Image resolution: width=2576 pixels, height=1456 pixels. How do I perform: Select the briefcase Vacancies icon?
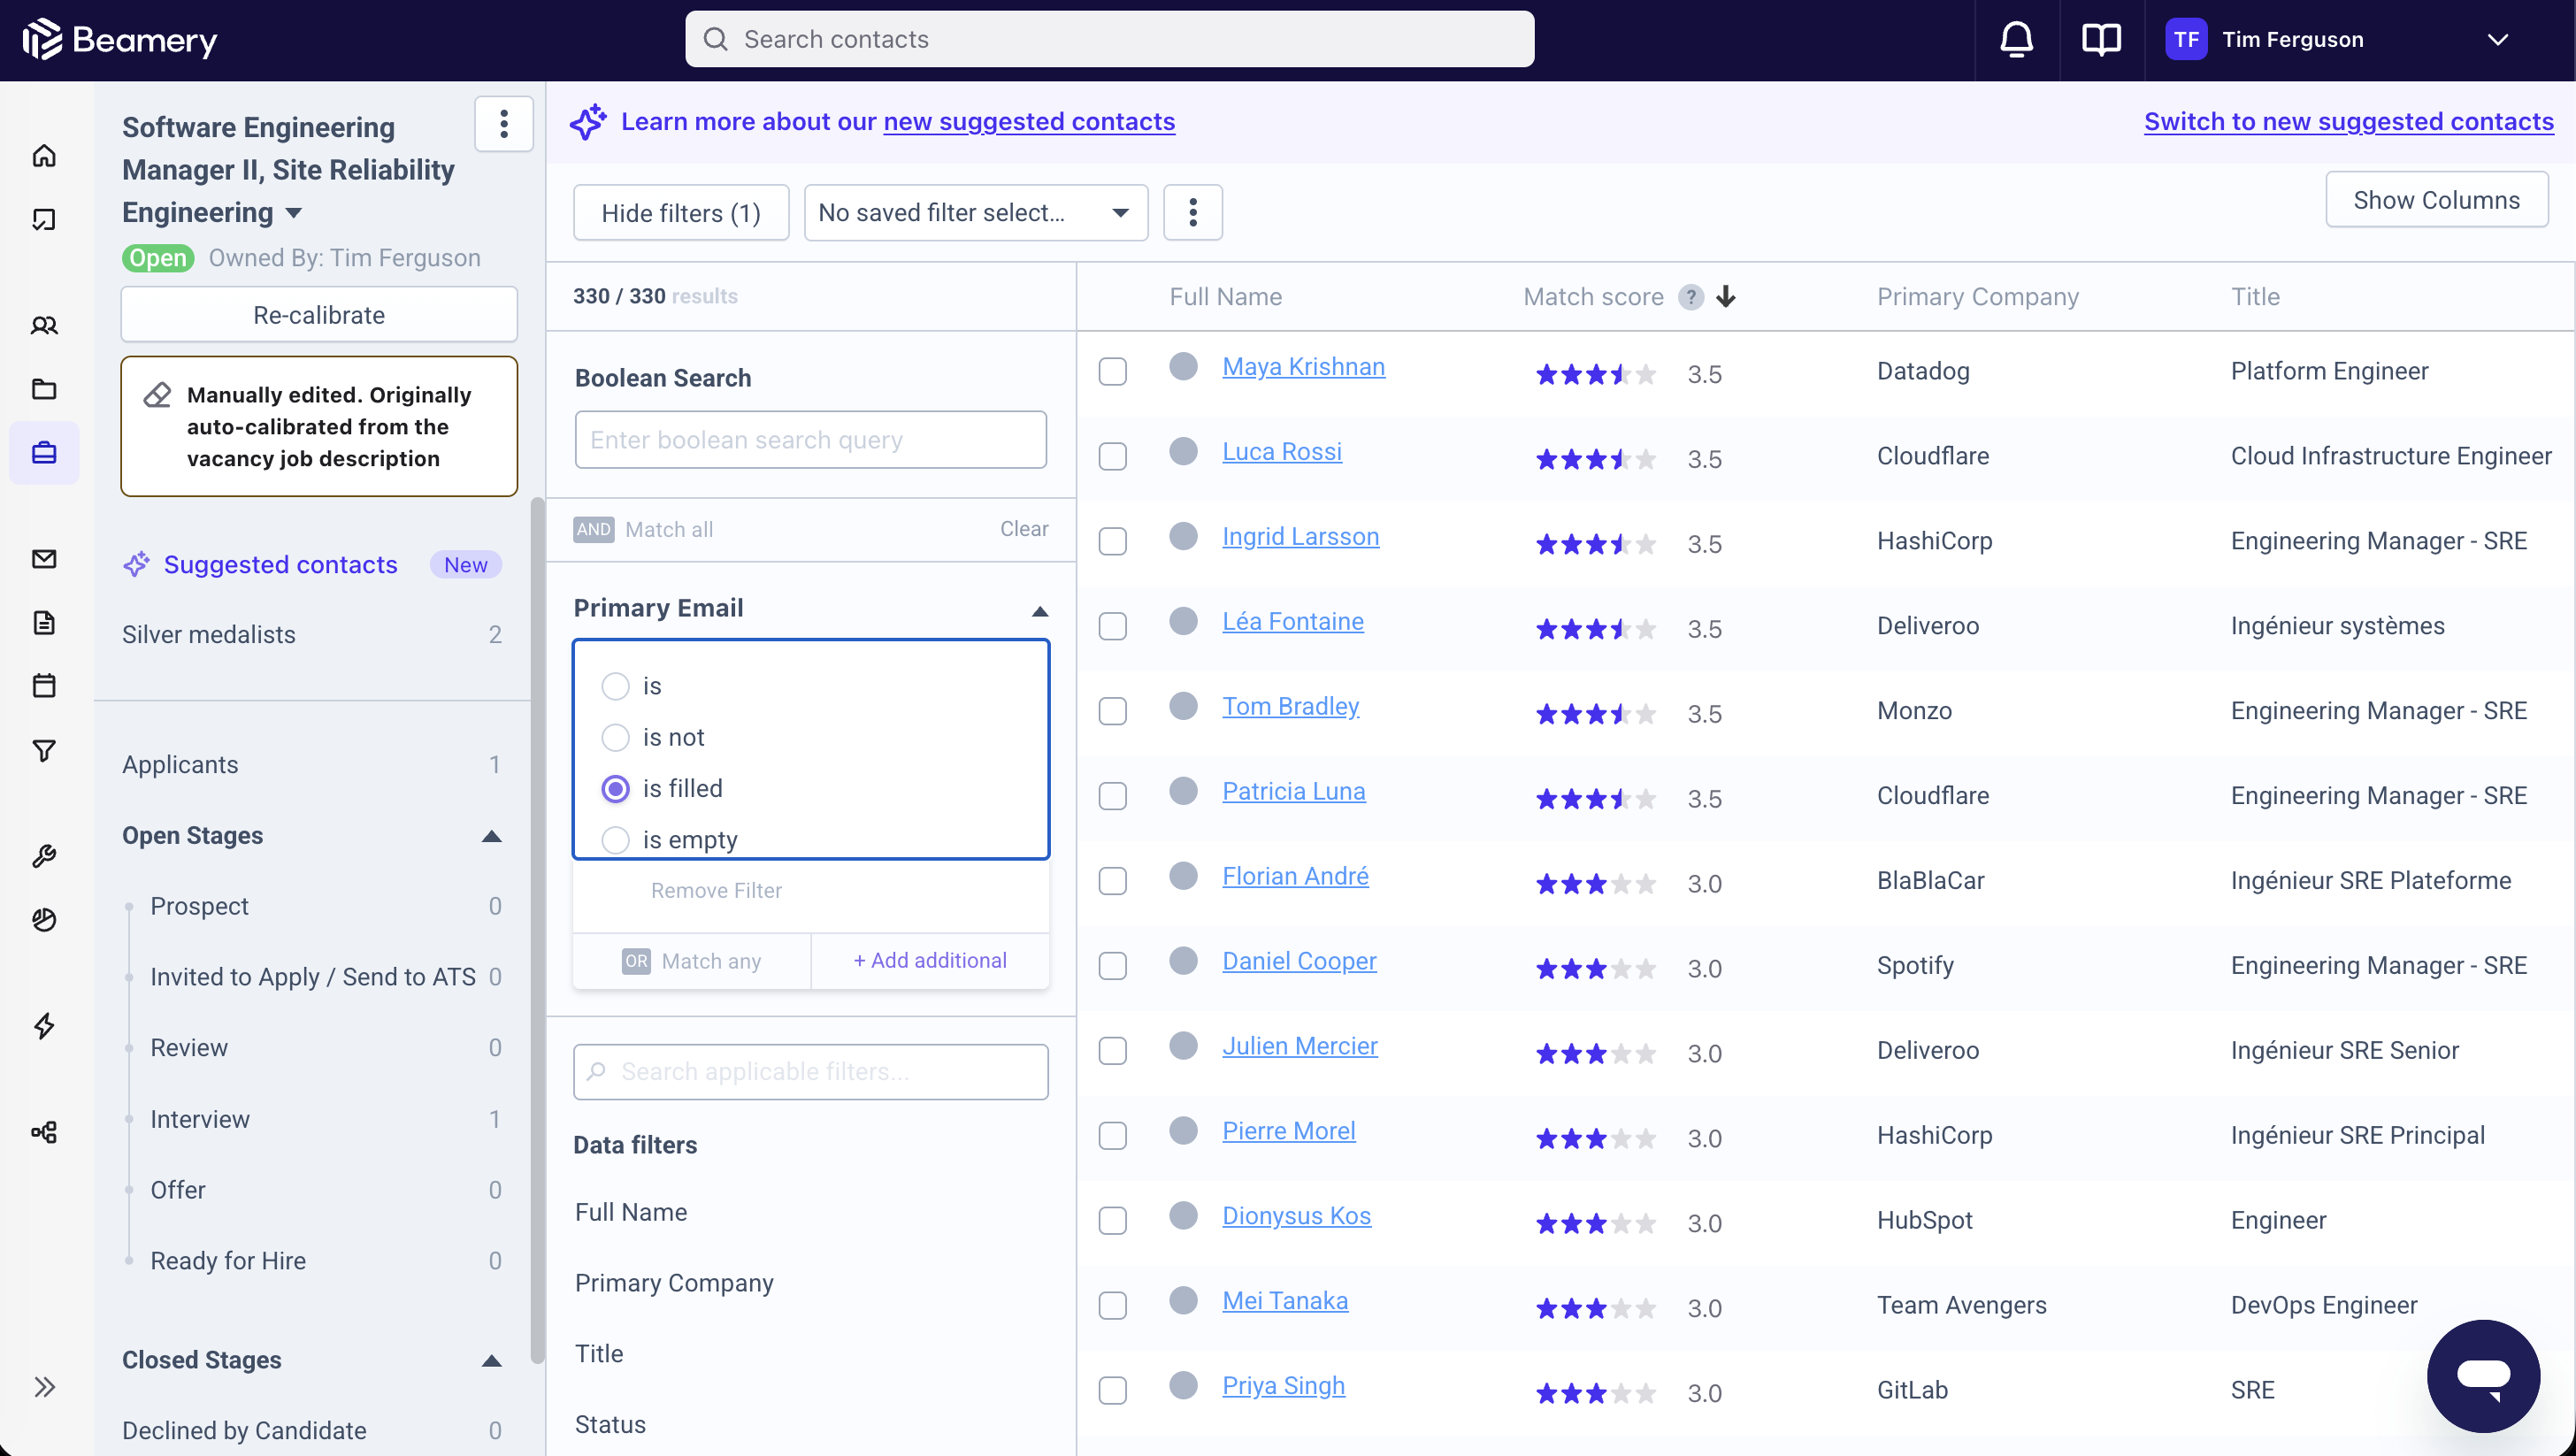click(x=44, y=453)
